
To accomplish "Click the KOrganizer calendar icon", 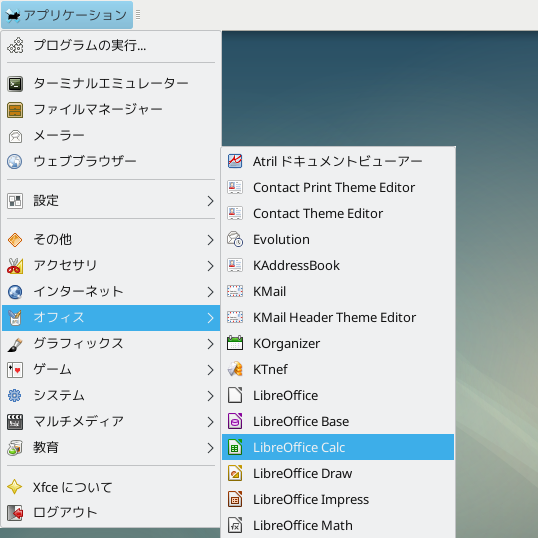I will [x=235, y=343].
